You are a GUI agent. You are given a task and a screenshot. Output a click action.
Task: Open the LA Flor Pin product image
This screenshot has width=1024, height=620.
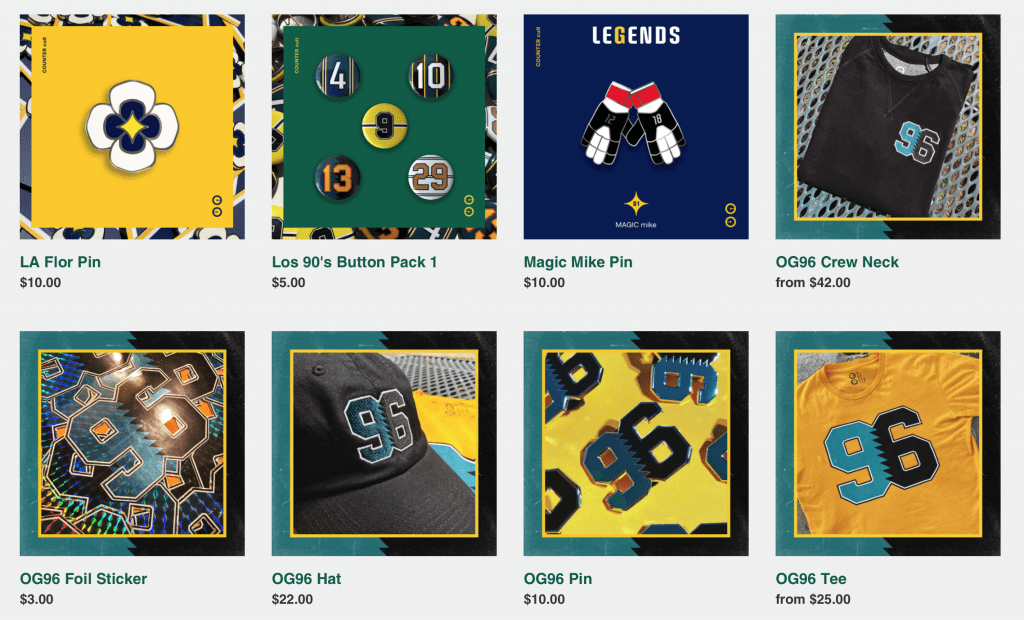coord(132,127)
